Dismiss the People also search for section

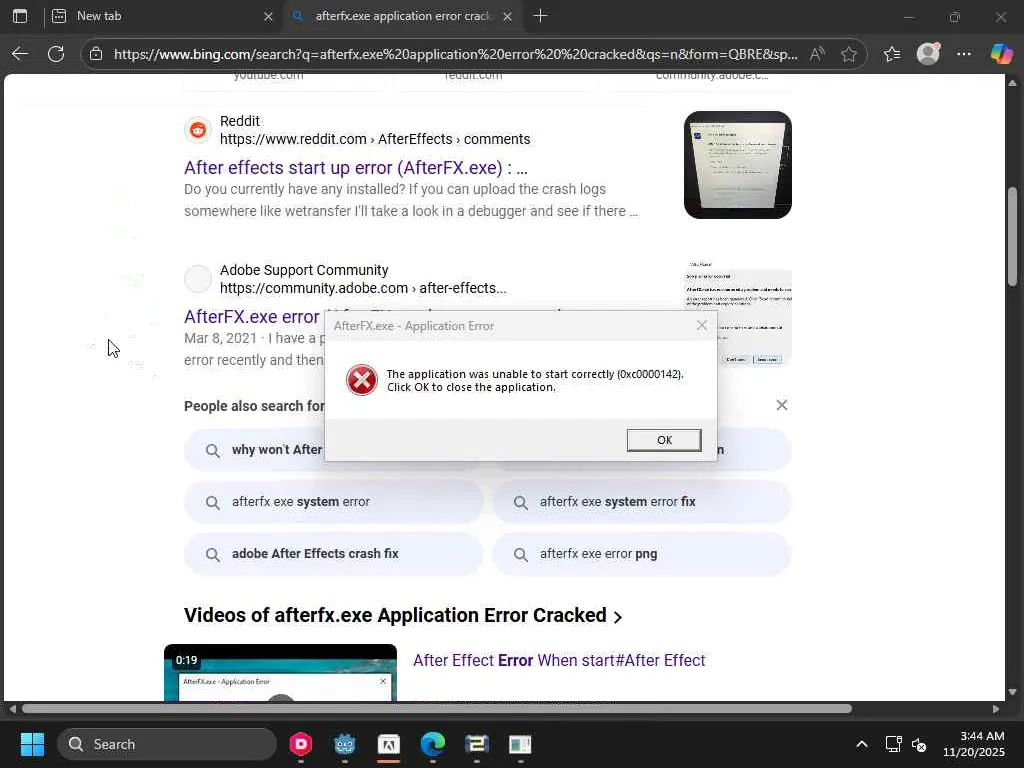(x=781, y=405)
